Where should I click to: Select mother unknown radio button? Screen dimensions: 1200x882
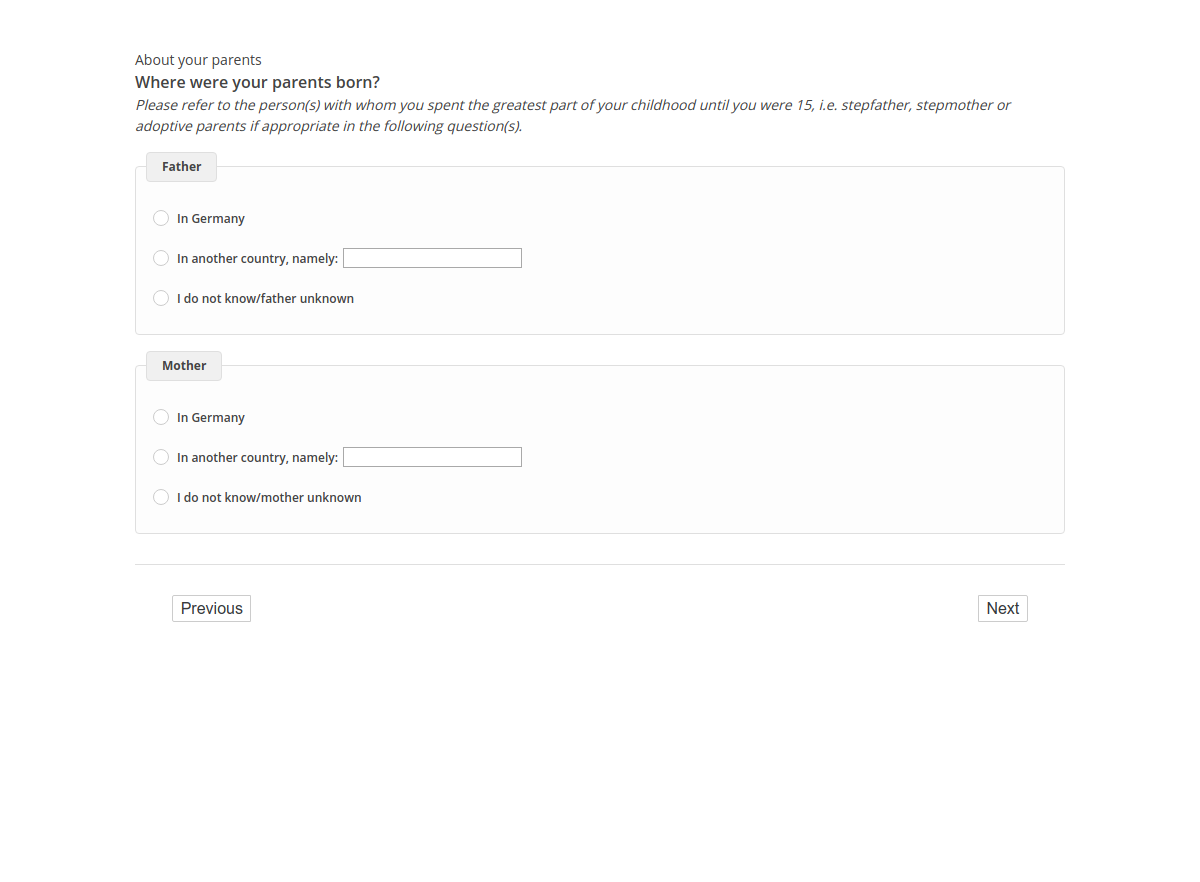(161, 497)
